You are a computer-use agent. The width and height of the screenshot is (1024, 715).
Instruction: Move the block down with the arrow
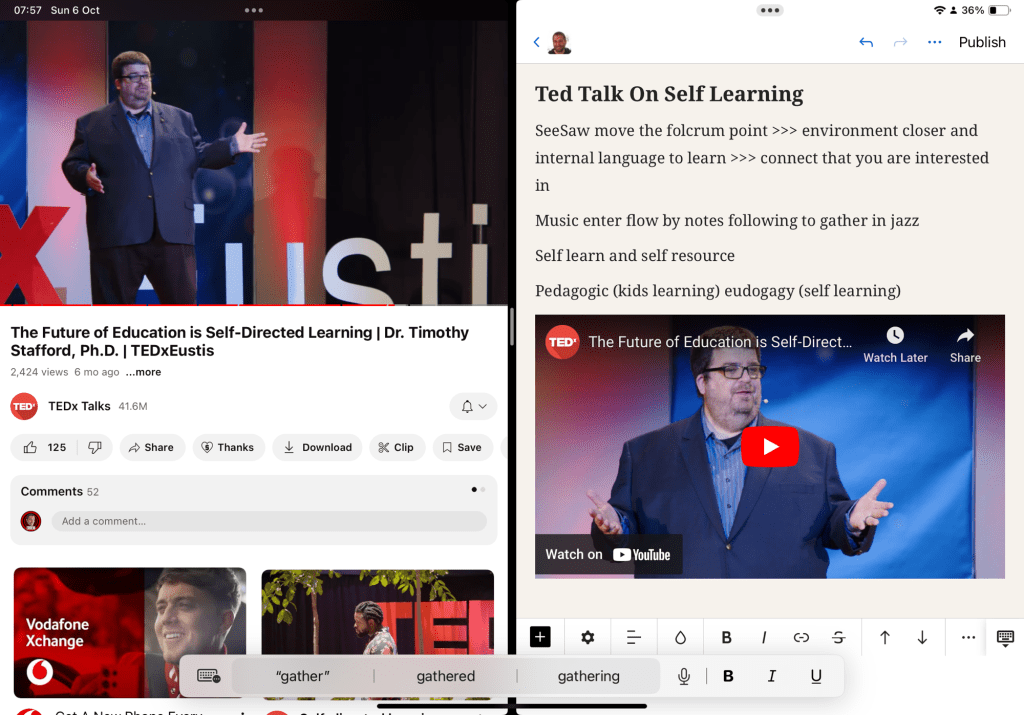coord(922,637)
